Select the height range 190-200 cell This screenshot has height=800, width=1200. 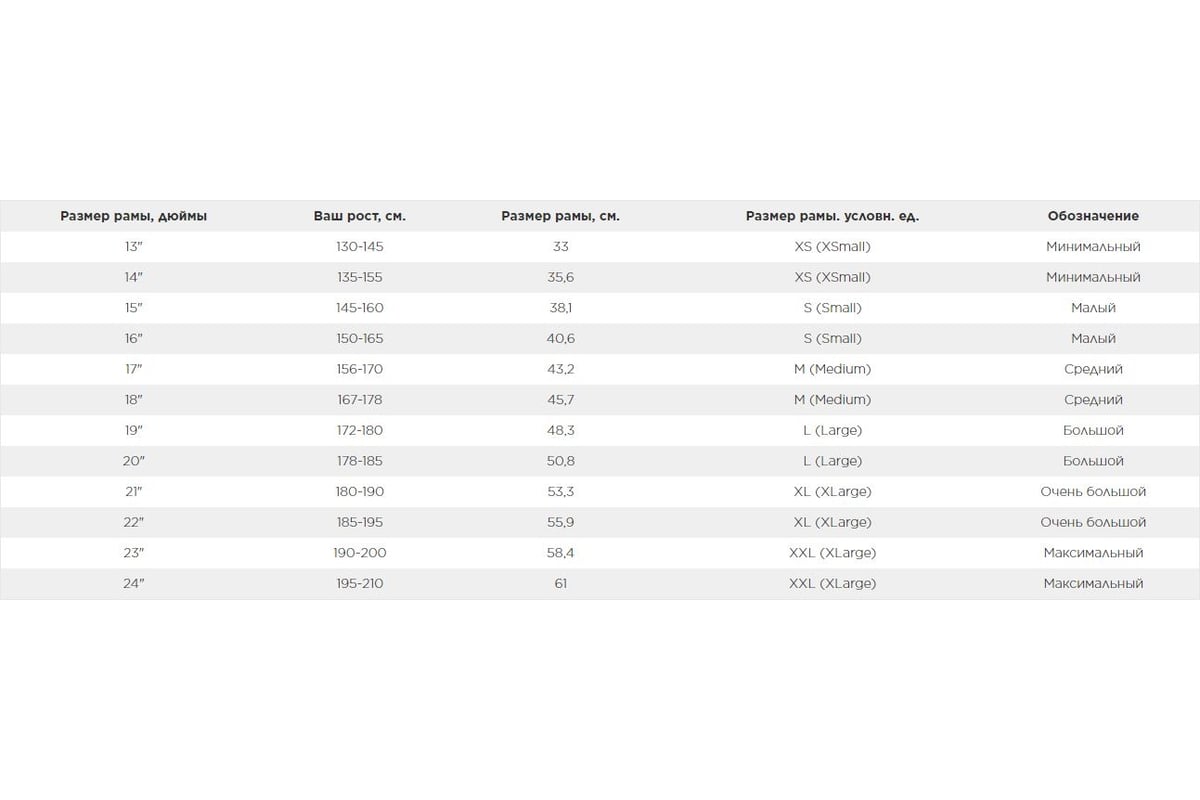click(360, 553)
